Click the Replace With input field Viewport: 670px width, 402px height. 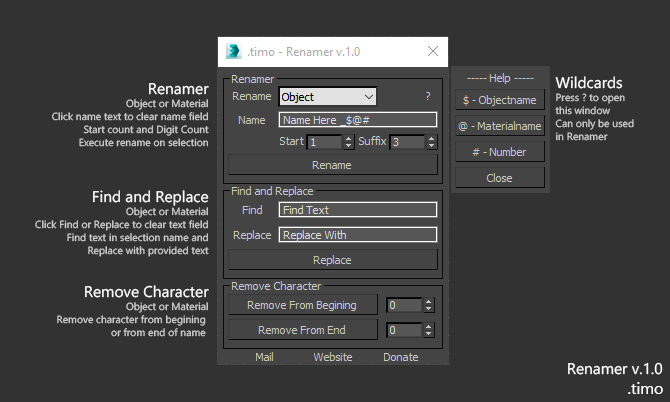click(x=358, y=235)
